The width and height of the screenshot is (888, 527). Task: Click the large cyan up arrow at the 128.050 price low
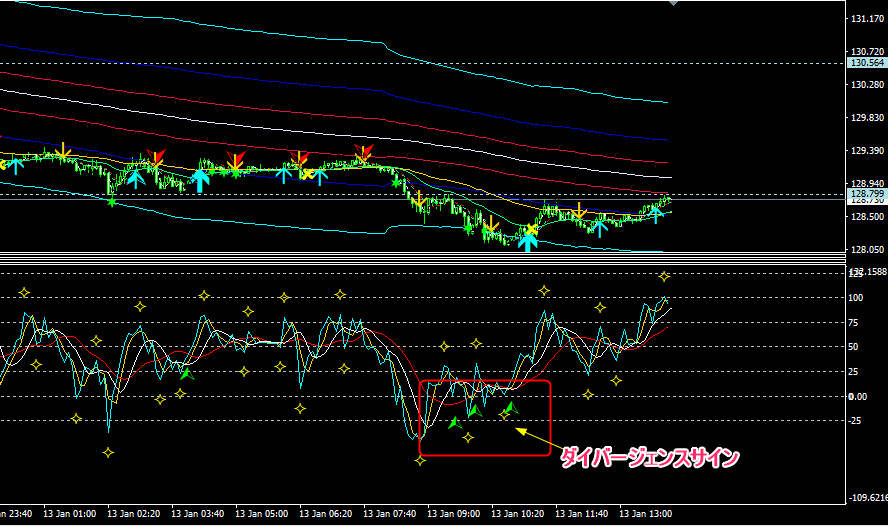(527, 243)
